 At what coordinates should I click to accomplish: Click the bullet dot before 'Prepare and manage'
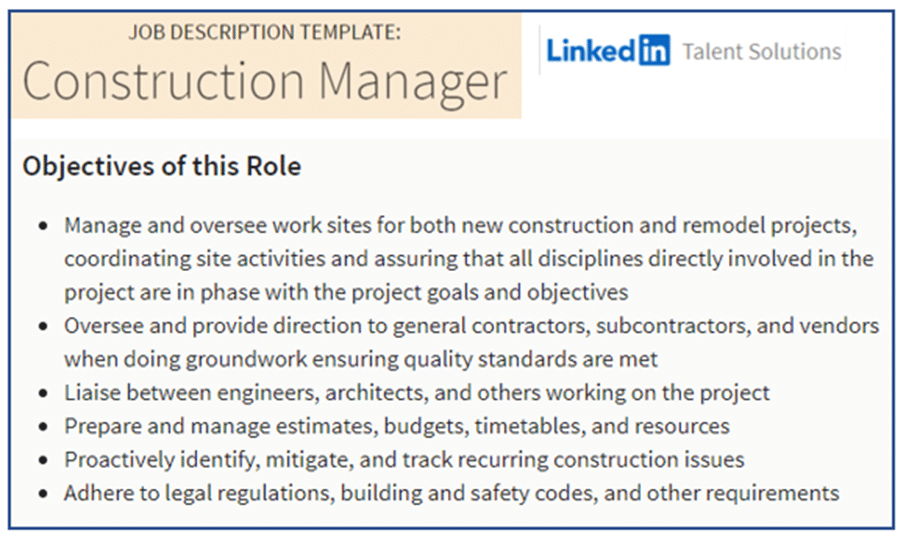pos(43,427)
